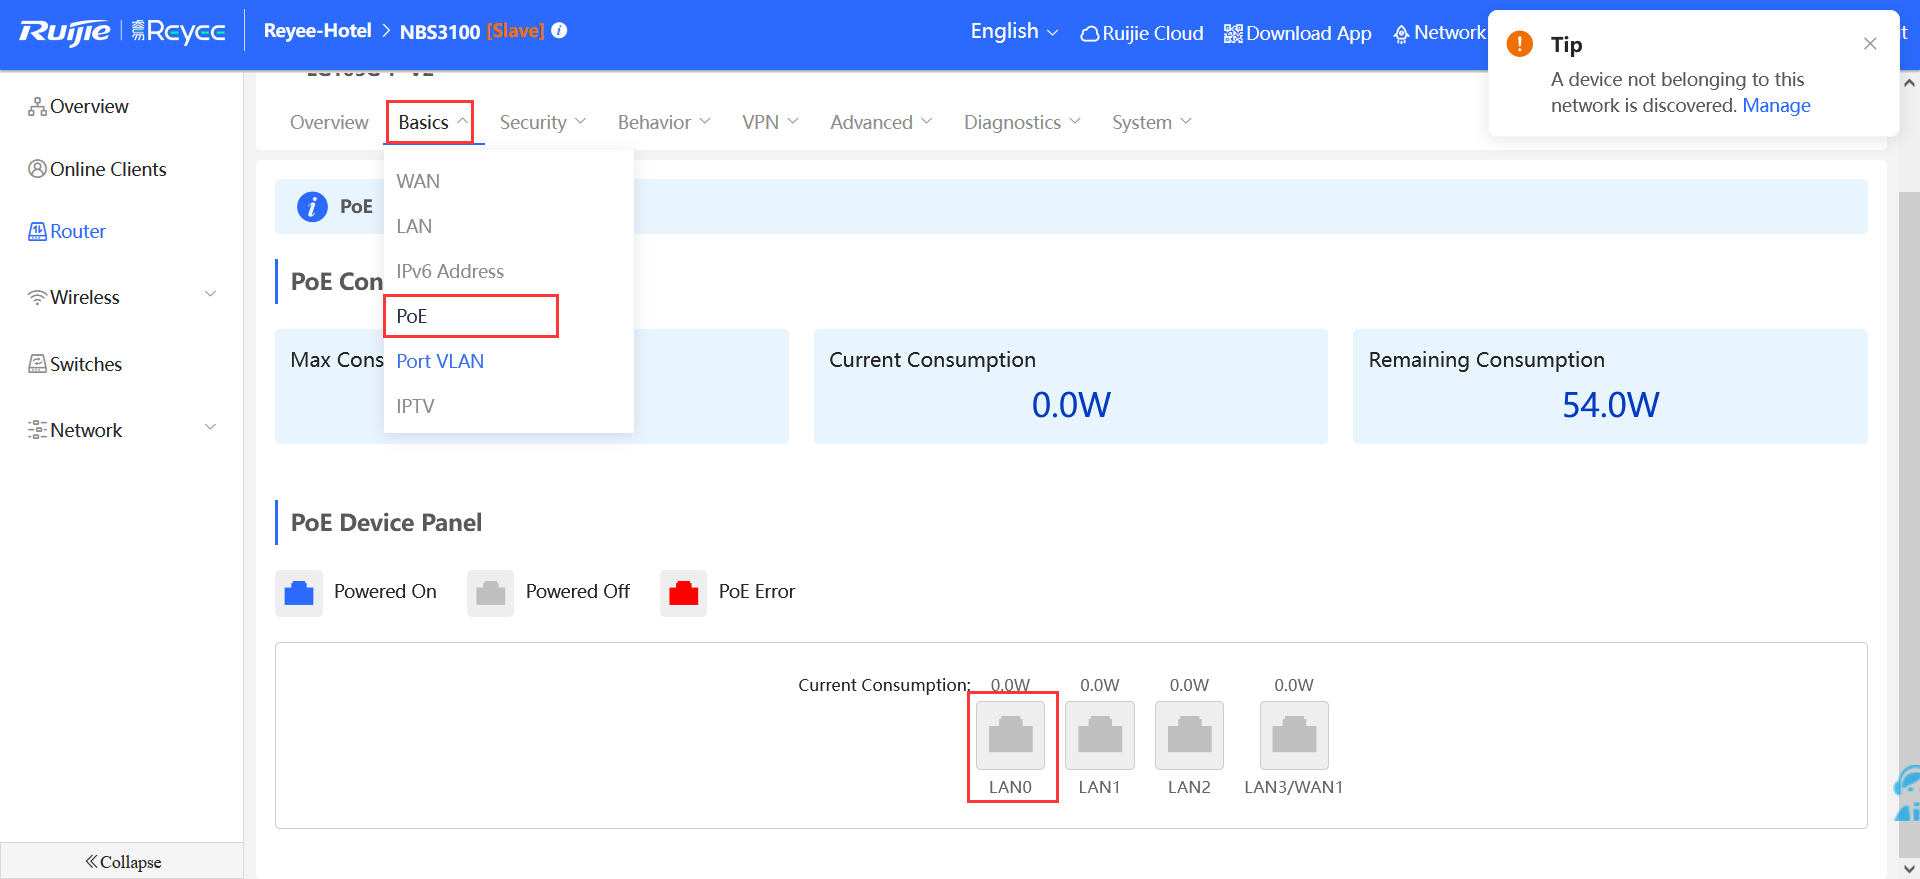Click the scrollbar down arrow
Viewport: 1920px width, 879px height.
click(x=1909, y=869)
